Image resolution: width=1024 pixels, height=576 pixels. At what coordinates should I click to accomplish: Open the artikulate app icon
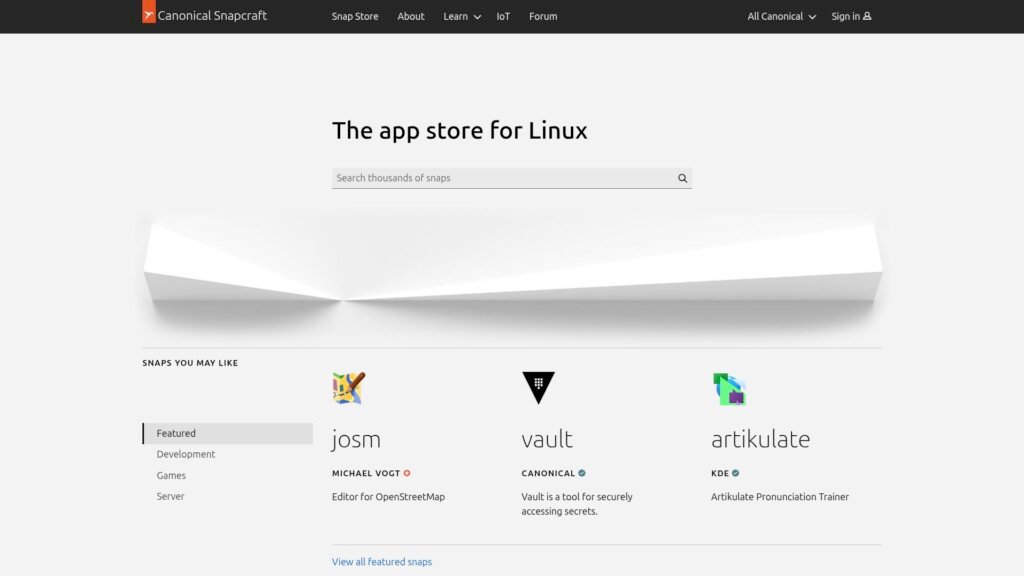[729, 389]
